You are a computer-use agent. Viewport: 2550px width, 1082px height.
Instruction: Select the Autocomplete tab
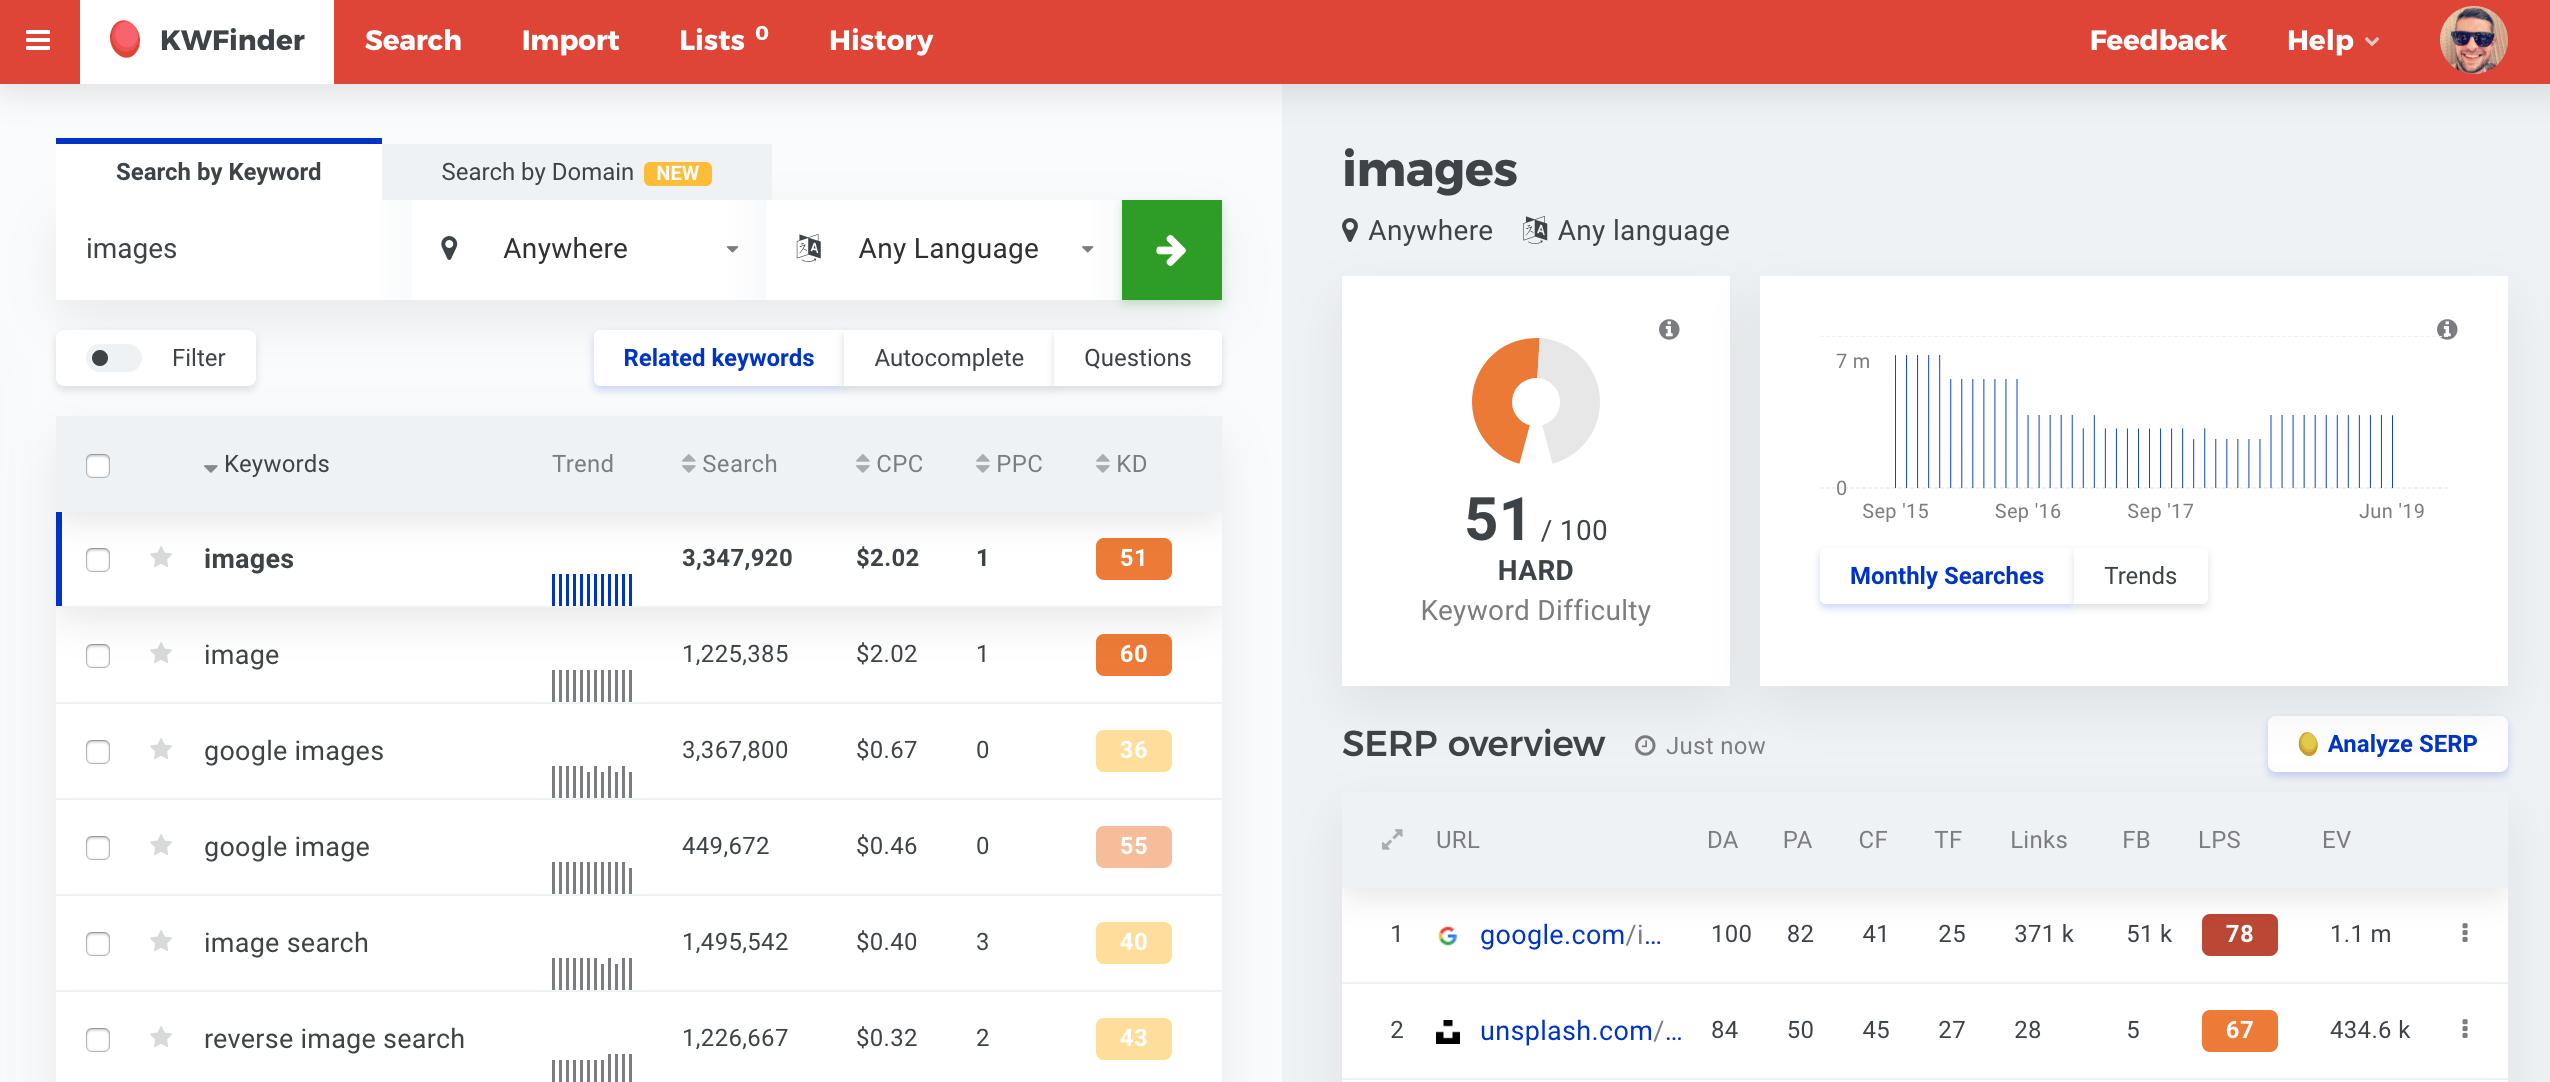pos(948,358)
